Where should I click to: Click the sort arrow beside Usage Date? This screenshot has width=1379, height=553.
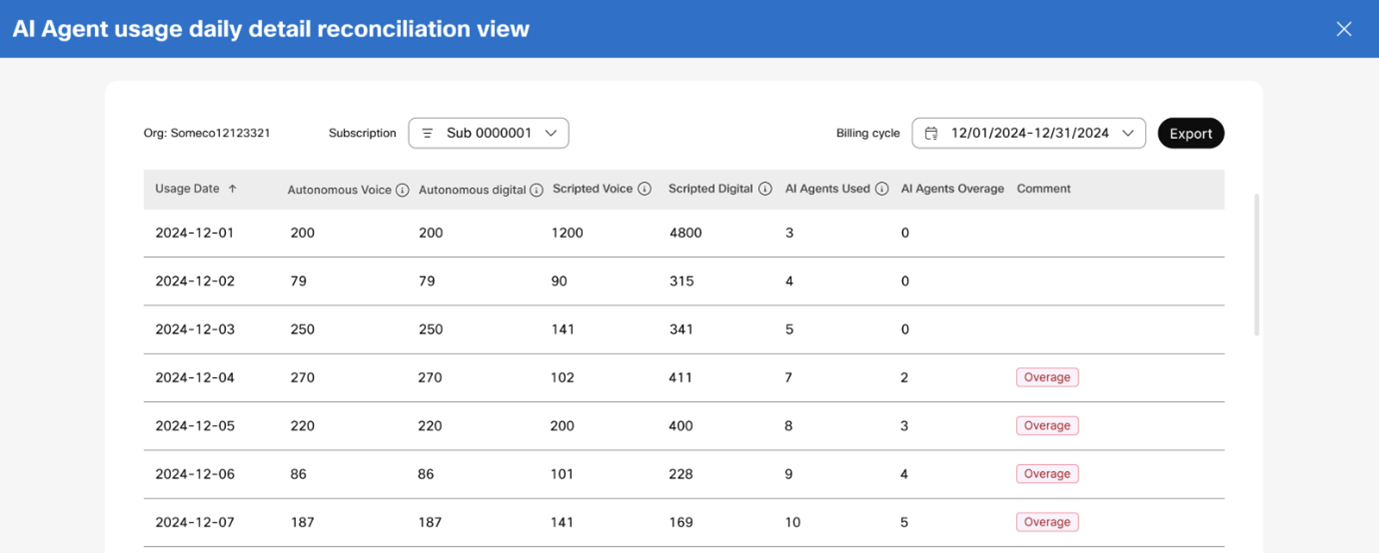click(x=233, y=189)
